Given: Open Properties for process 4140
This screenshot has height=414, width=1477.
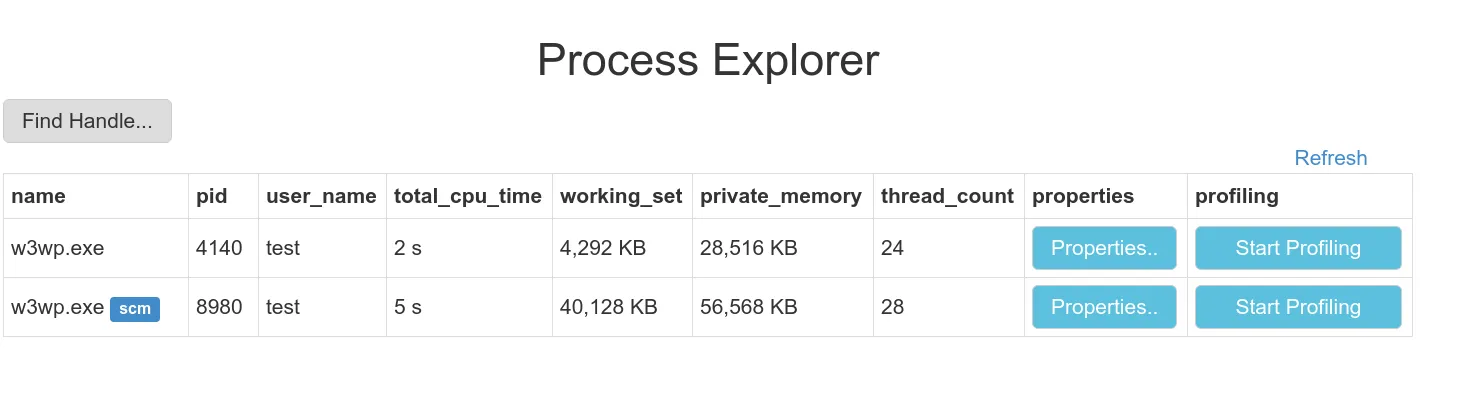Looking at the screenshot, I should [1104, 248].
